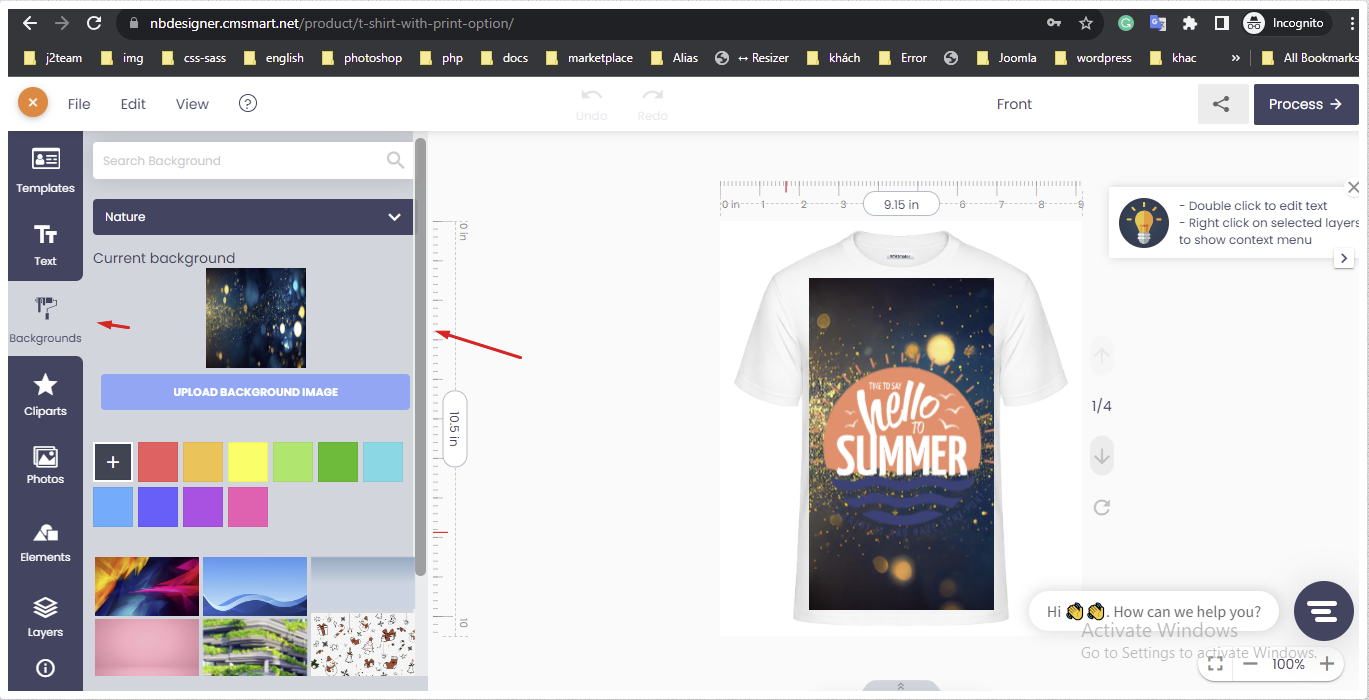Image resolution: width=1369 pixels, height=700 pixels.
Task: Select the Text tool in the sidebar
Action: 45,243
